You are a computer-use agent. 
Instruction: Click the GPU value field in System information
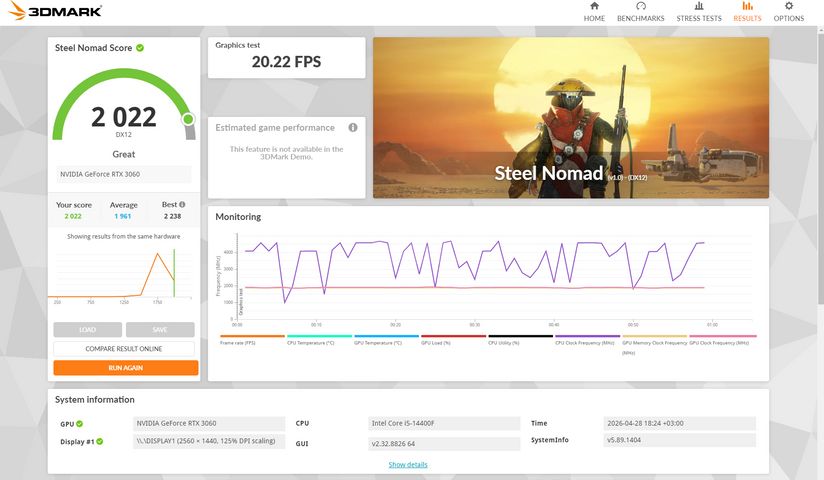coord(209,423)
